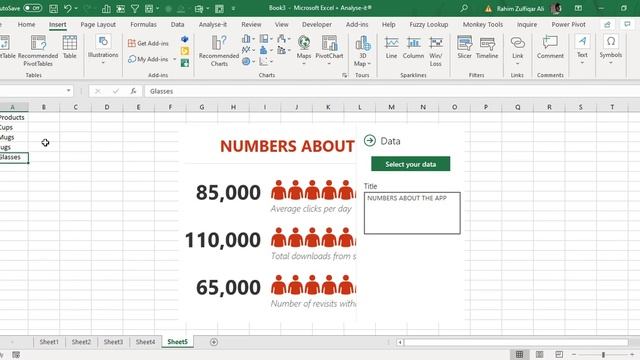The image size is (640, 360).
Task: Insert column or bar chart
Action: (x=248, y=39)
